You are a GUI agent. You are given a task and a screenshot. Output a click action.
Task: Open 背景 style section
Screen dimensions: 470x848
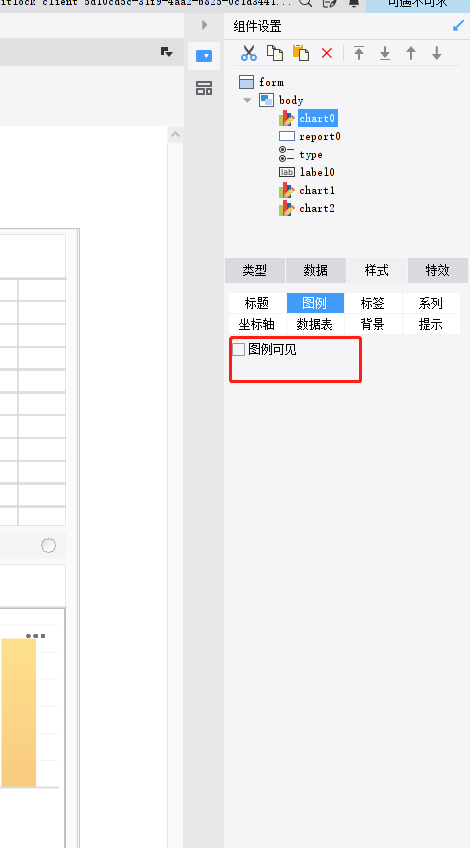click(x=373, y=324)
